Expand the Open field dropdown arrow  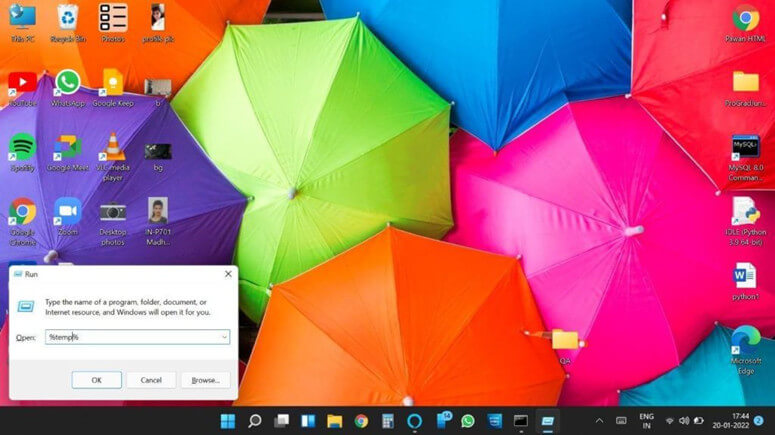(x=224, y=337)
